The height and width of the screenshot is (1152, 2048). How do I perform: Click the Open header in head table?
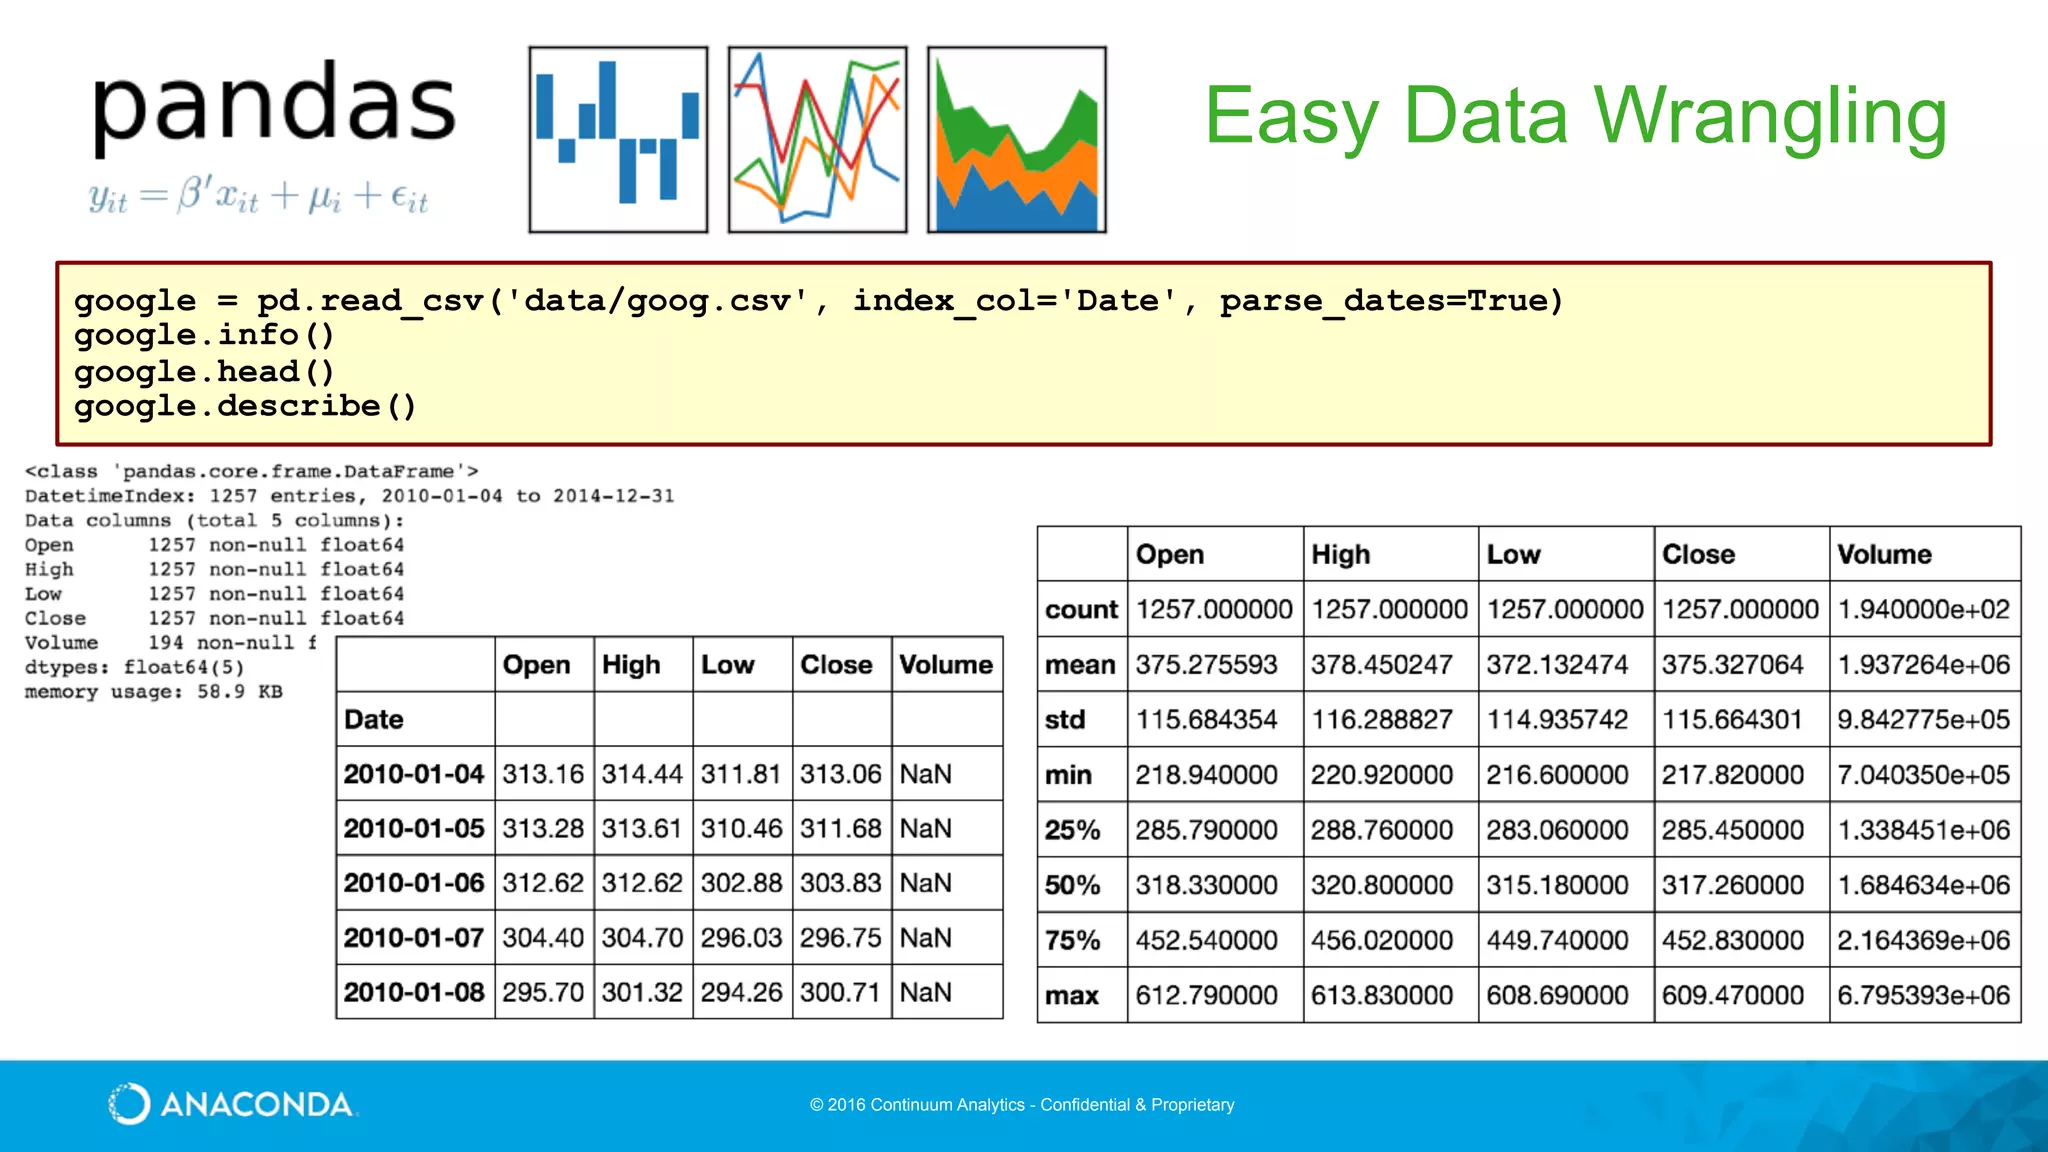[536, 665]
